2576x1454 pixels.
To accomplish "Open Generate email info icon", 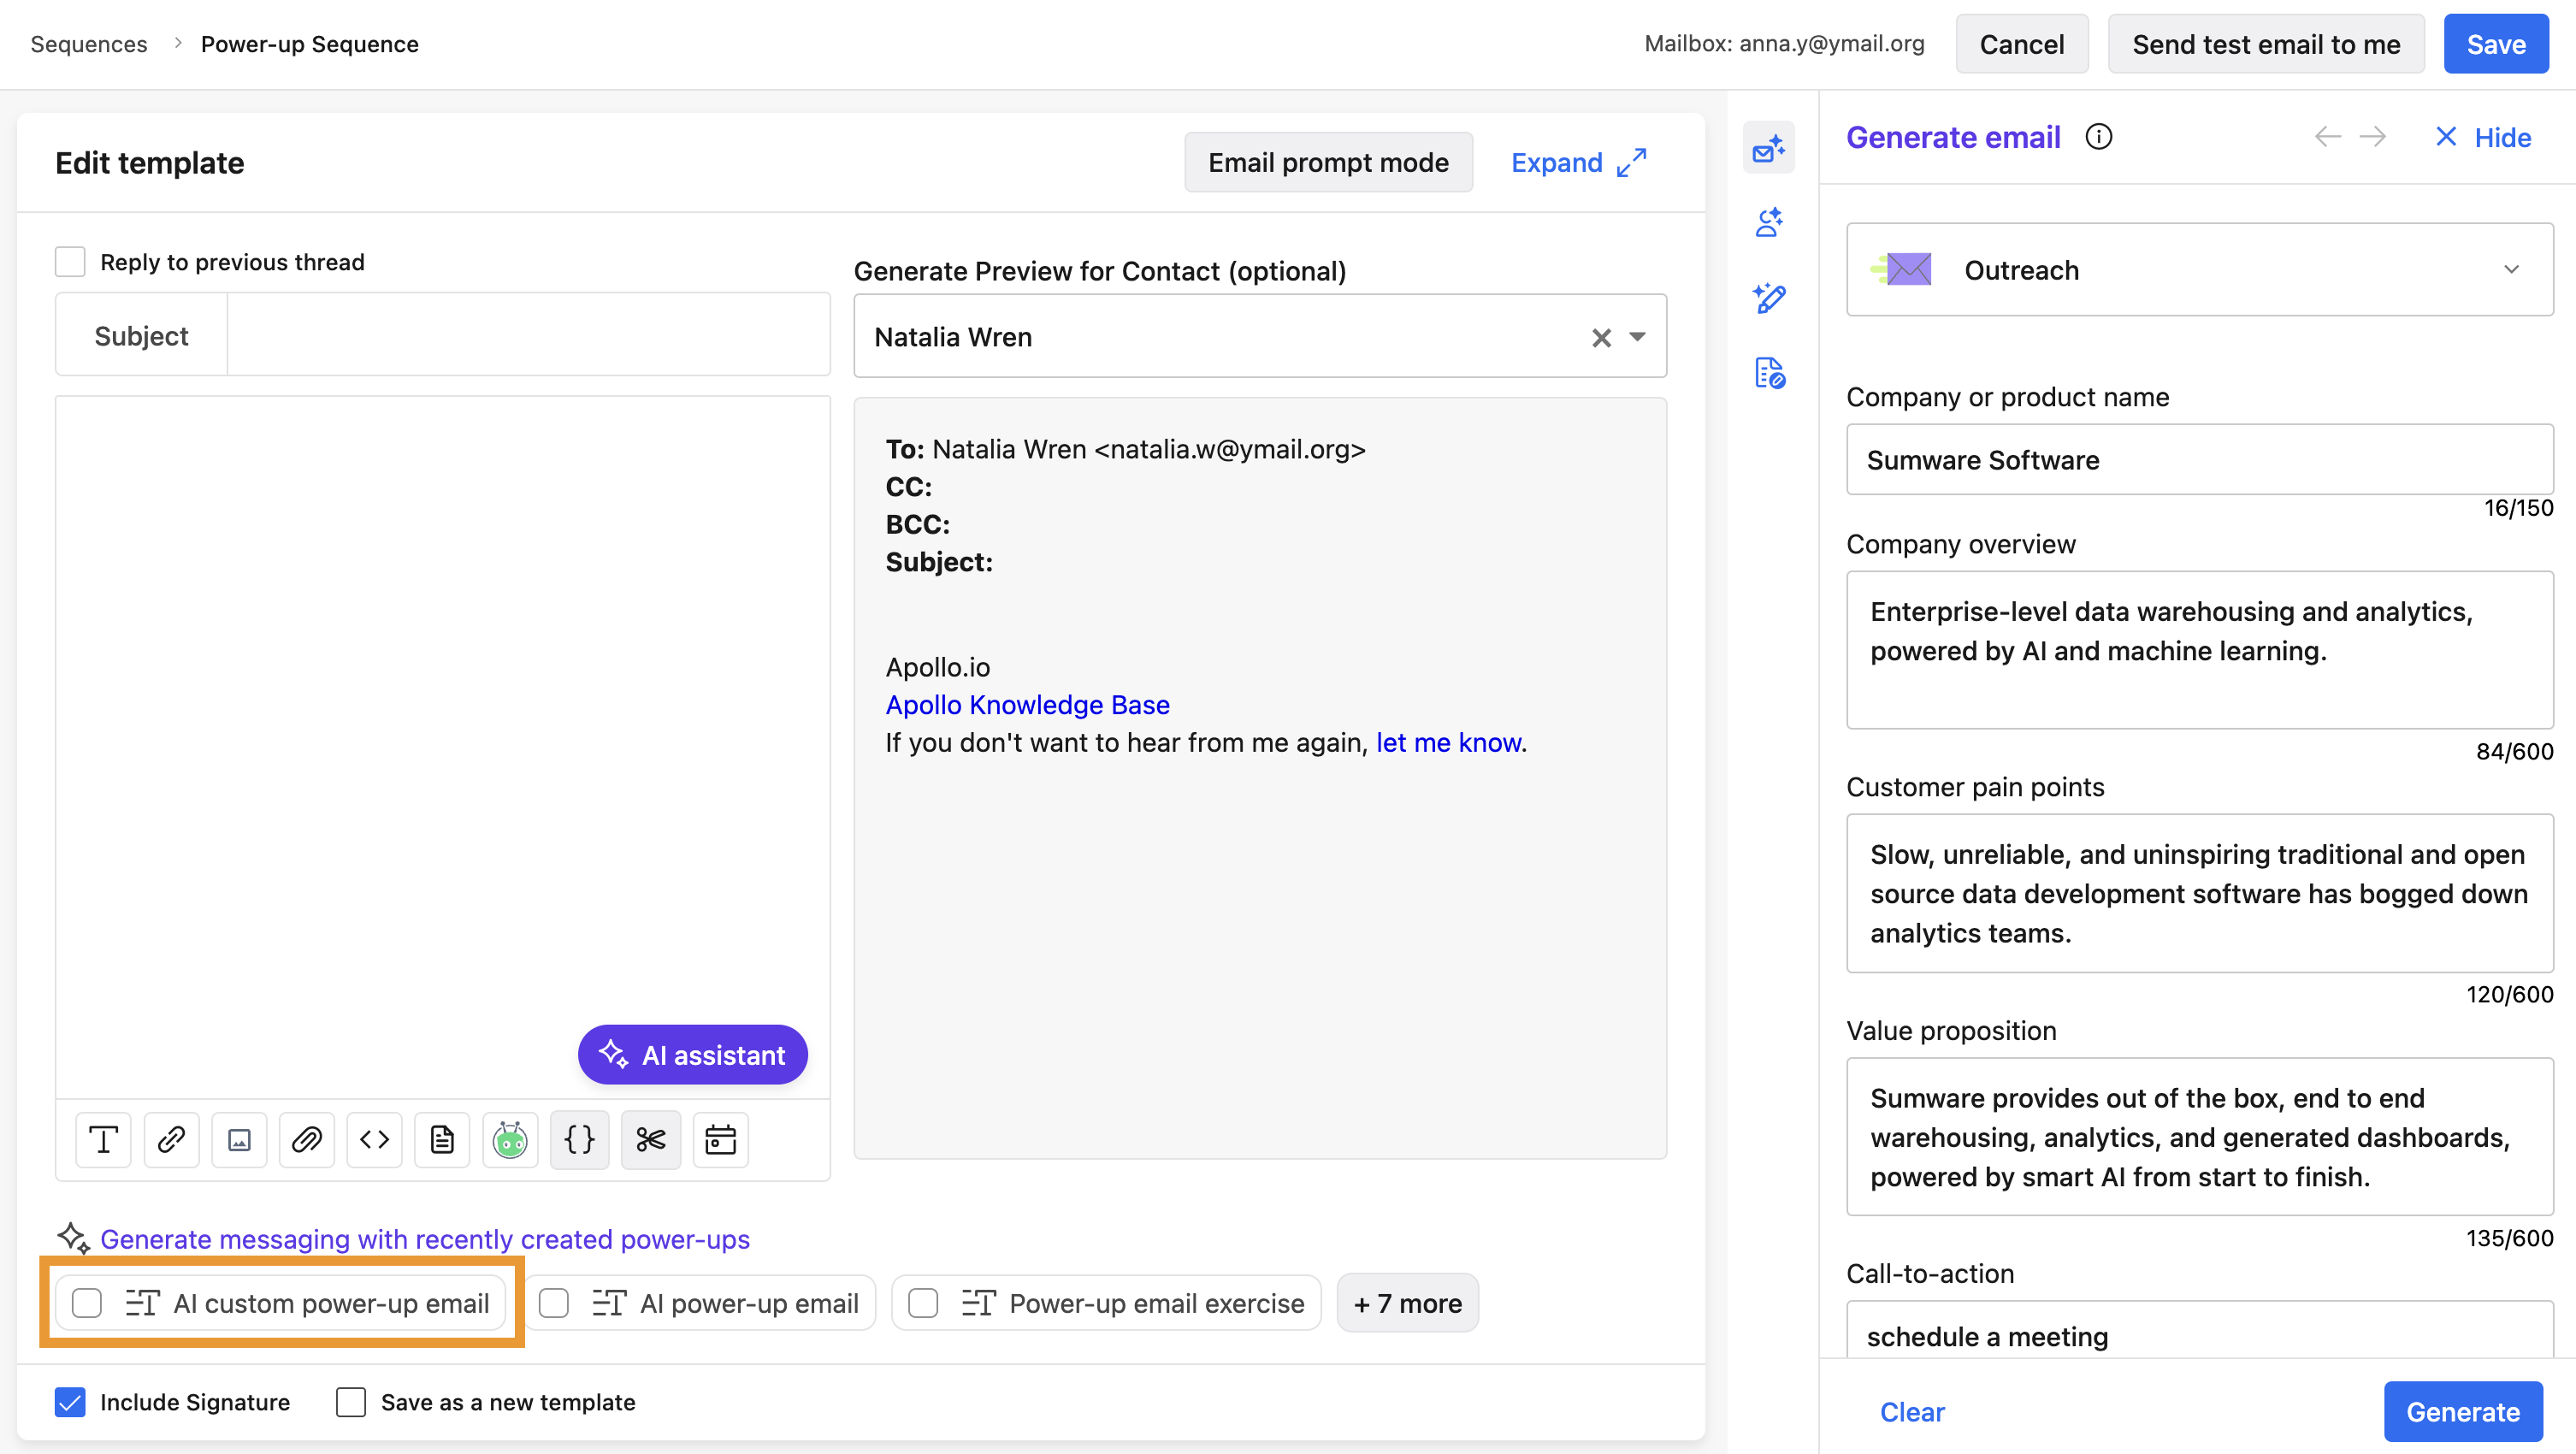I will (x=2099, y=137).
